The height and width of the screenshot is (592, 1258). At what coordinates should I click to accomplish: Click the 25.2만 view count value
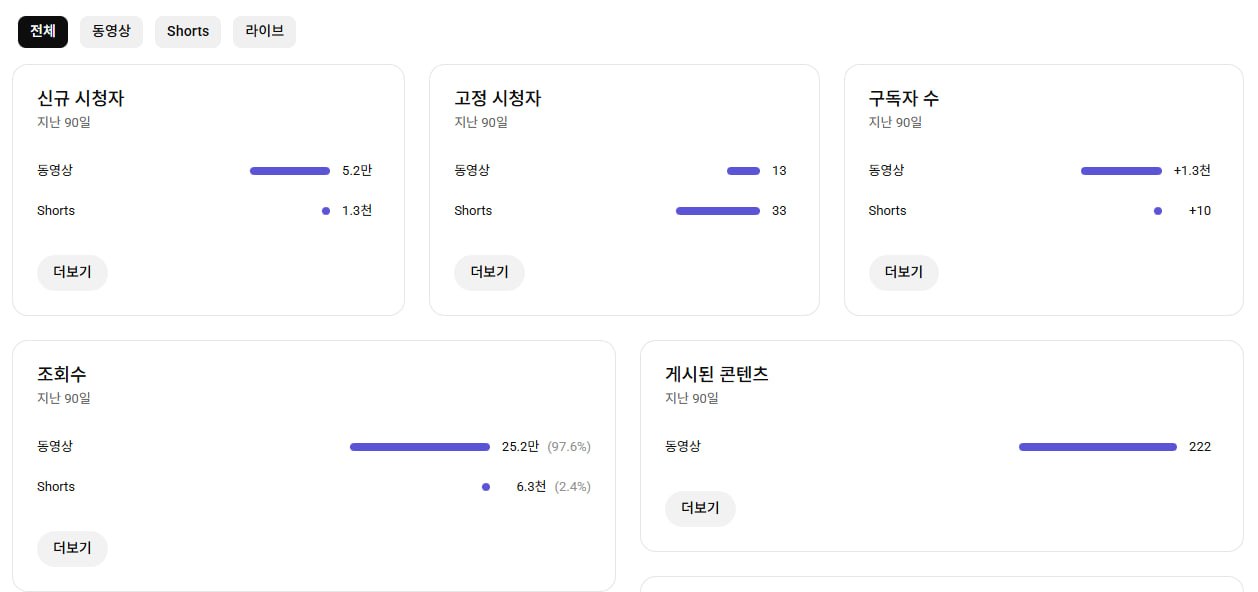(x=520, y=447)
